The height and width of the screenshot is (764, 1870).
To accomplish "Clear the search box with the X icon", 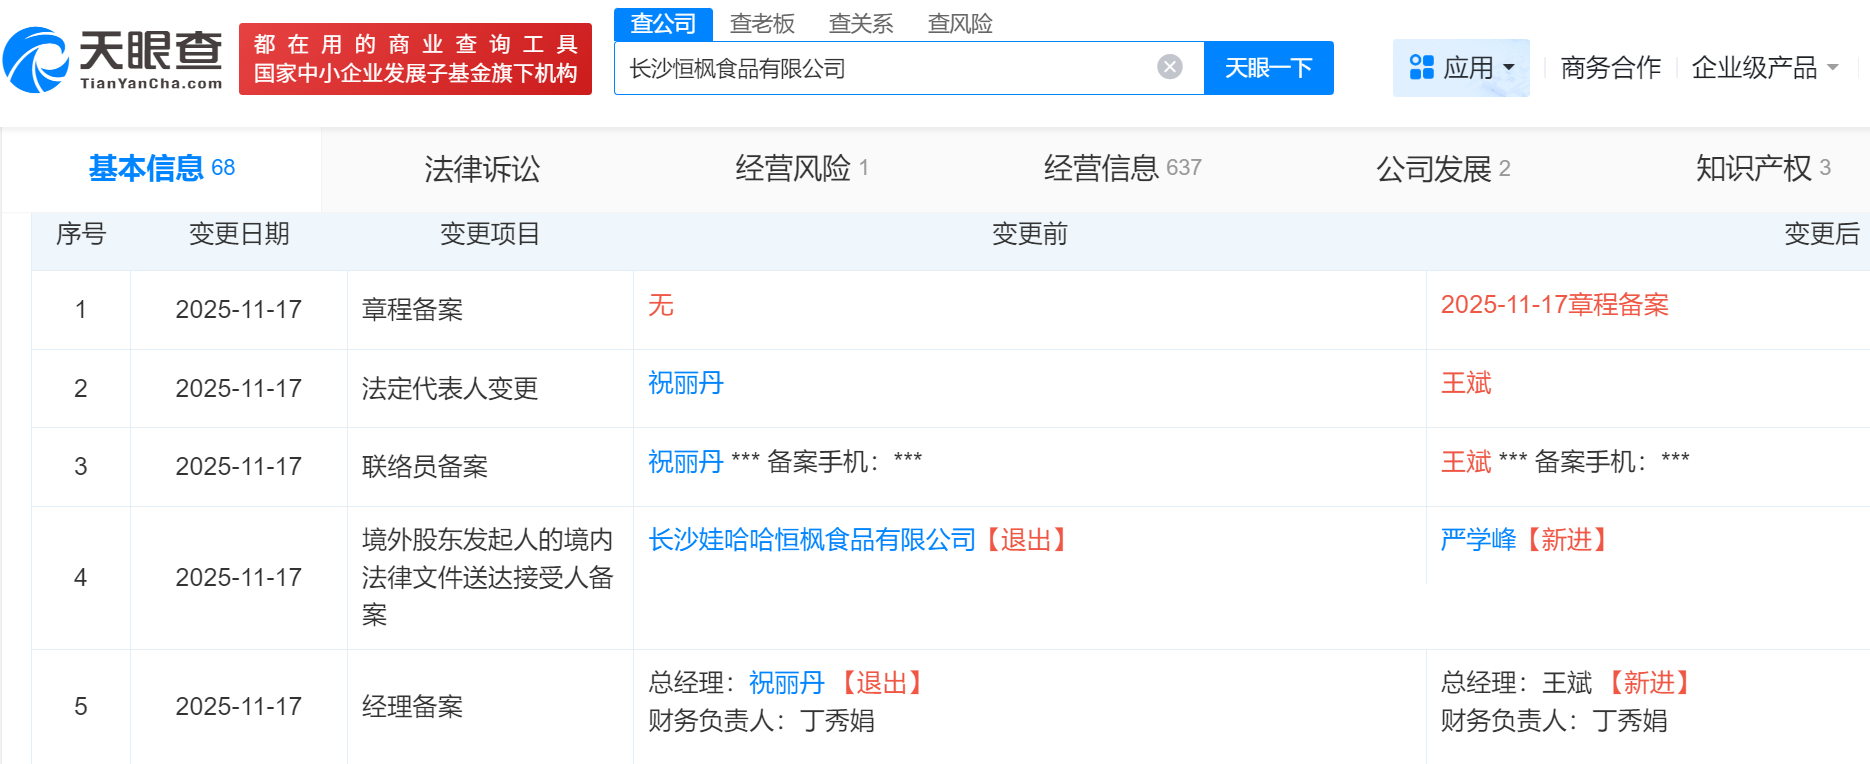I will pos(1170,67).
